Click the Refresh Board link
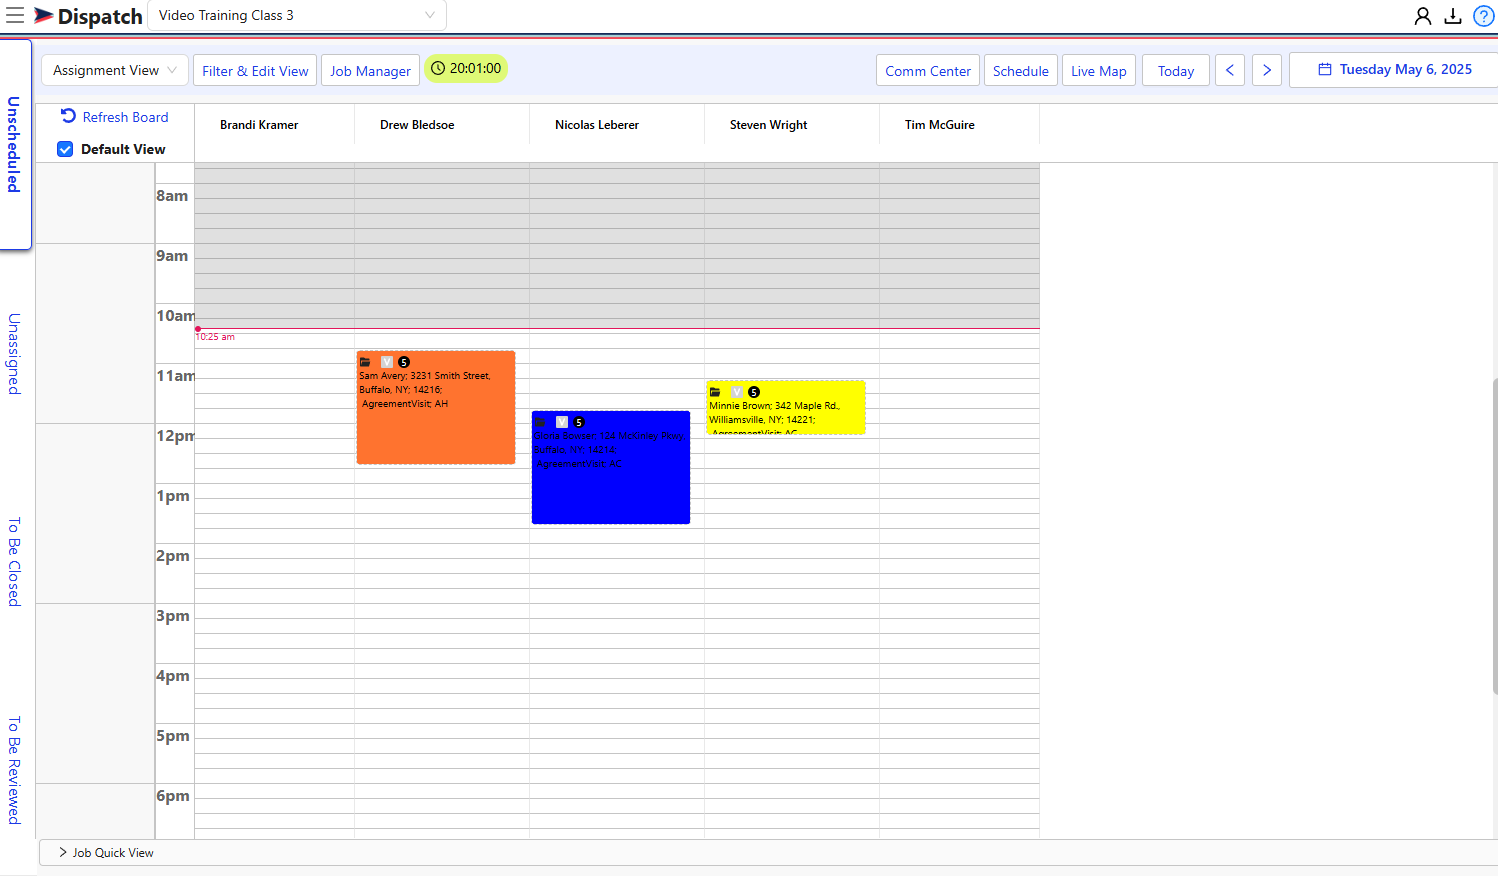The height and width of the screenshot is (879, 1498). 125,117
